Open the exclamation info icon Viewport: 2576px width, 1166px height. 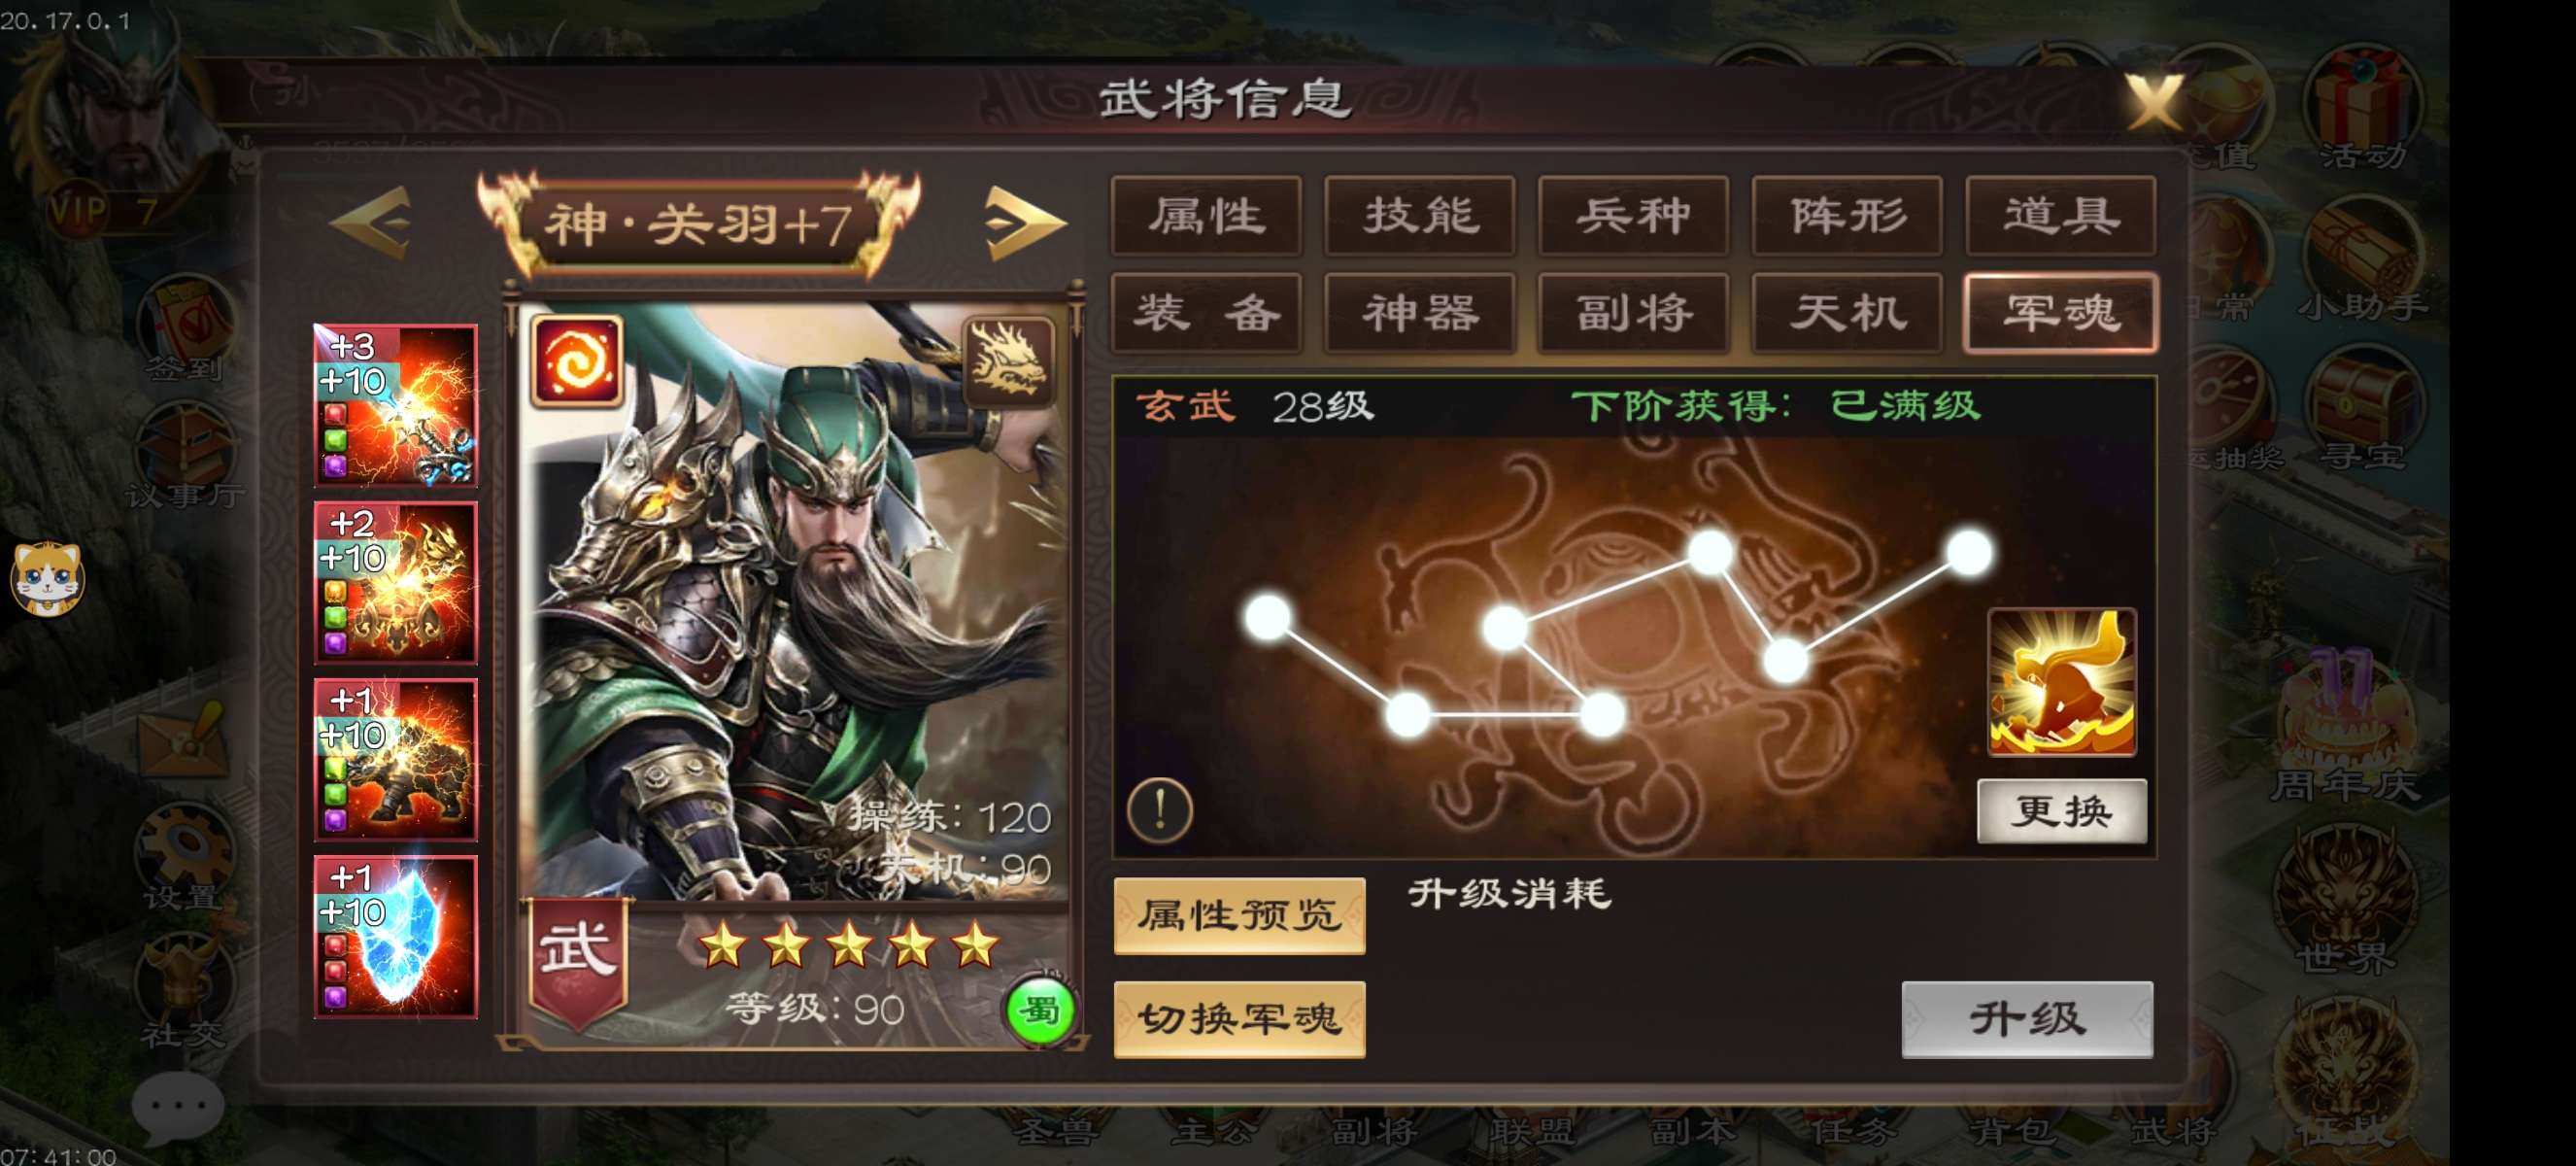[1160, 808]
